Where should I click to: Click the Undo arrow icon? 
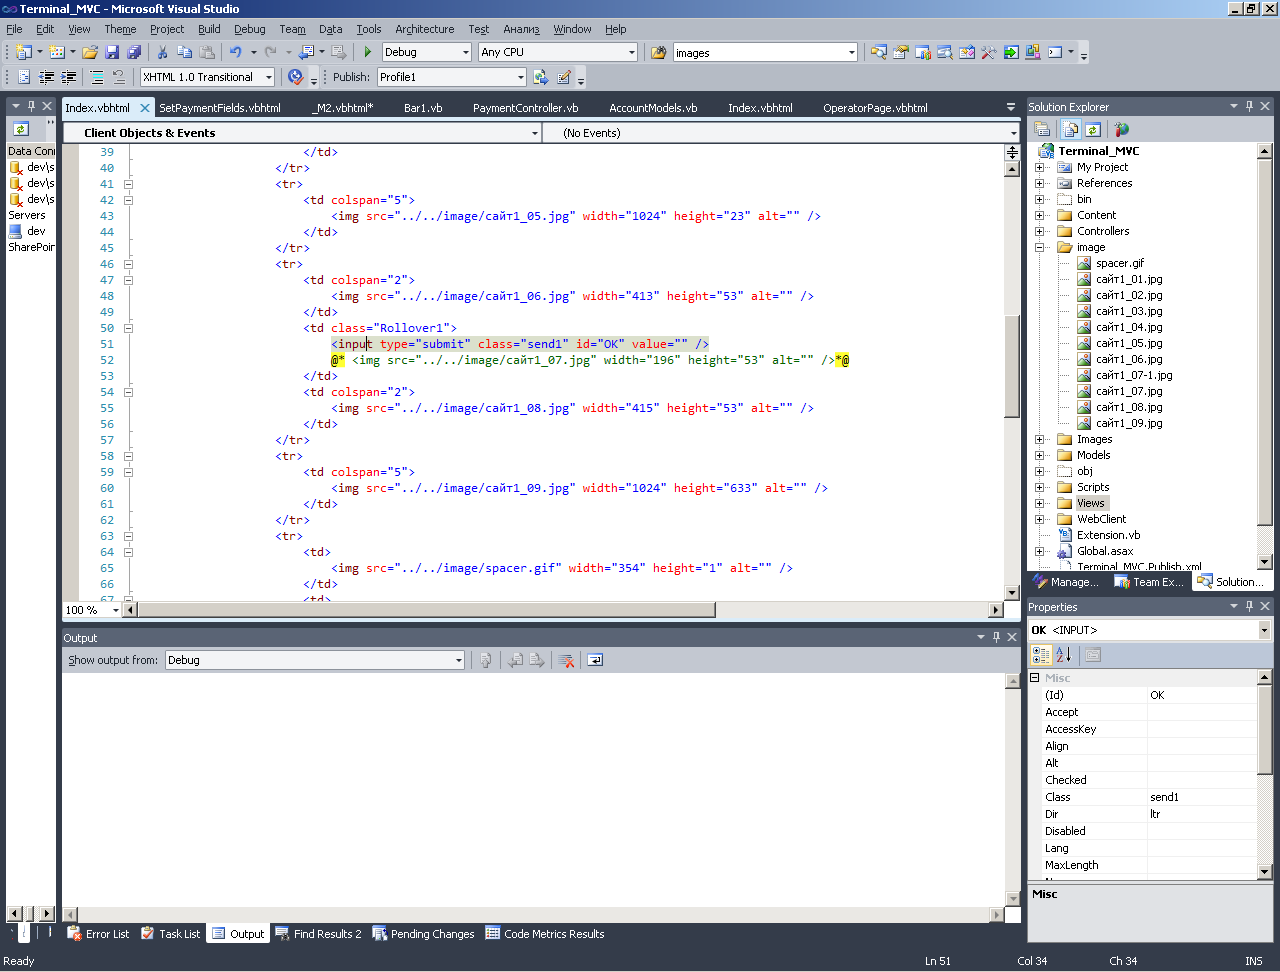point(235,52)
